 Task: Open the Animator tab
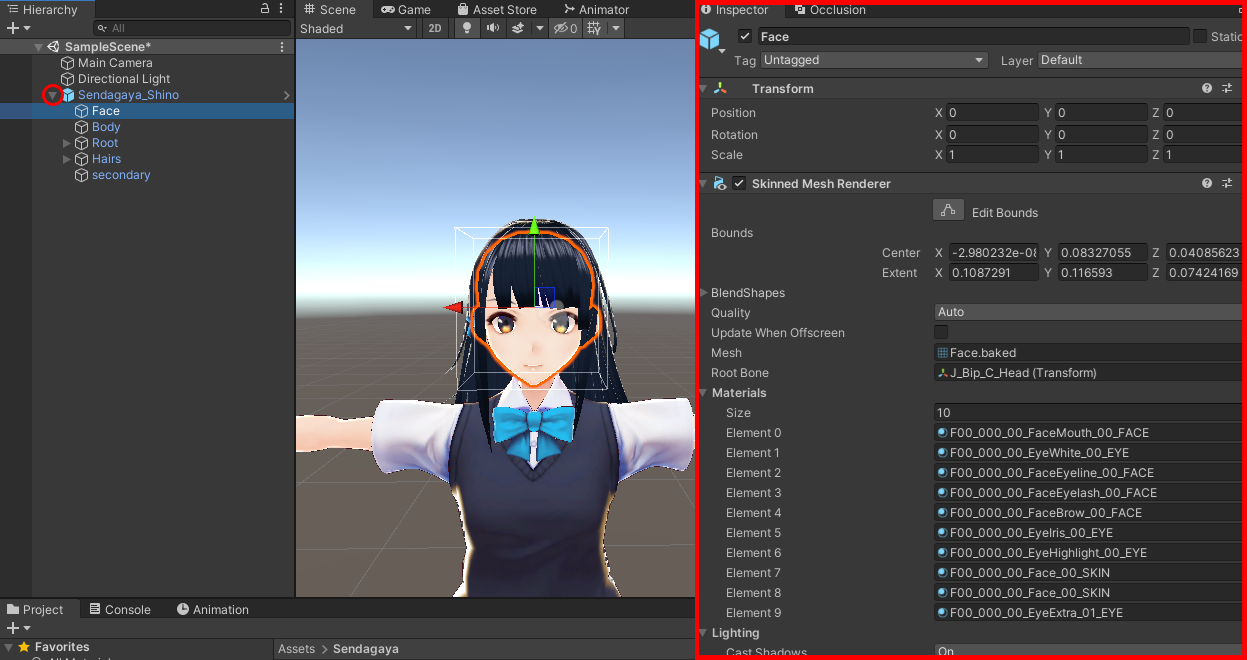[x=596, y=9]
